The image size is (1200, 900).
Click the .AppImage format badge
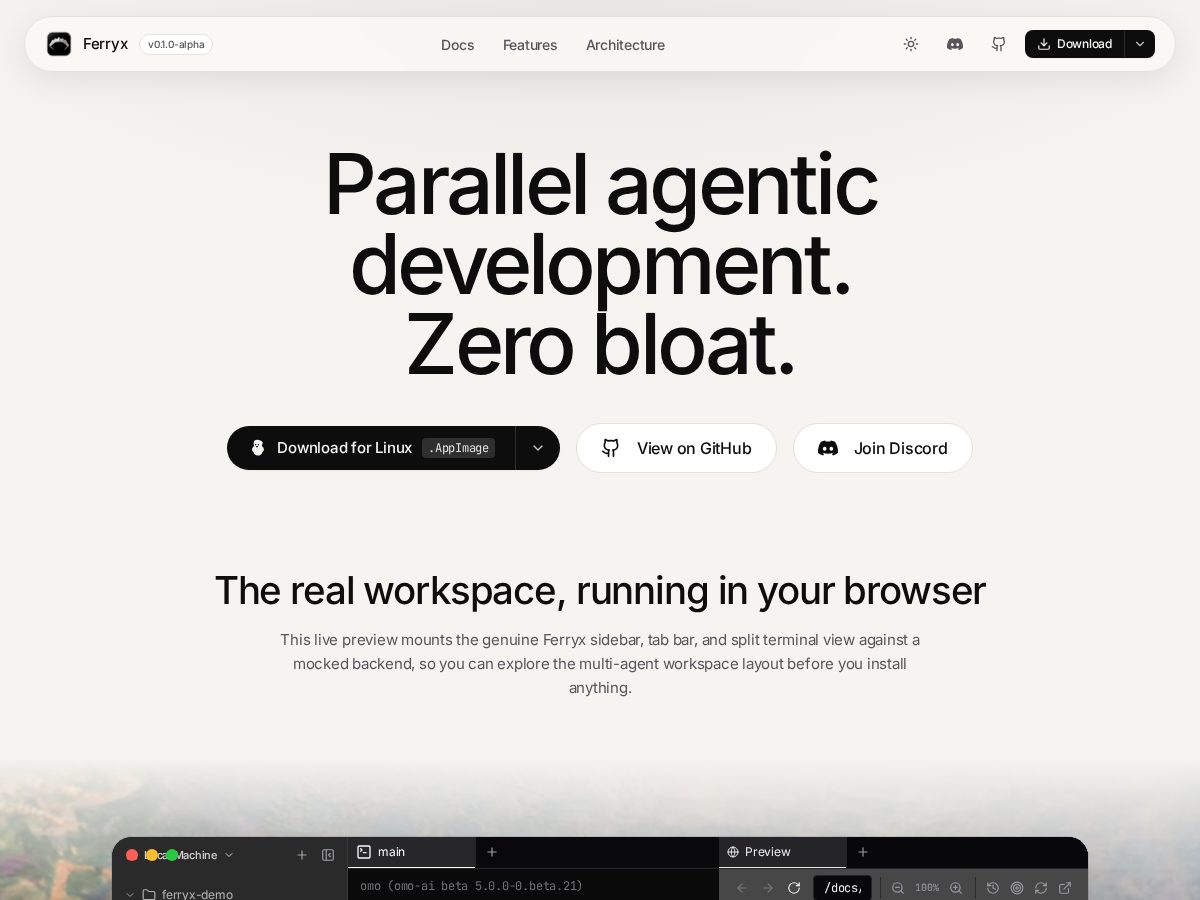(x=458, y=448)
